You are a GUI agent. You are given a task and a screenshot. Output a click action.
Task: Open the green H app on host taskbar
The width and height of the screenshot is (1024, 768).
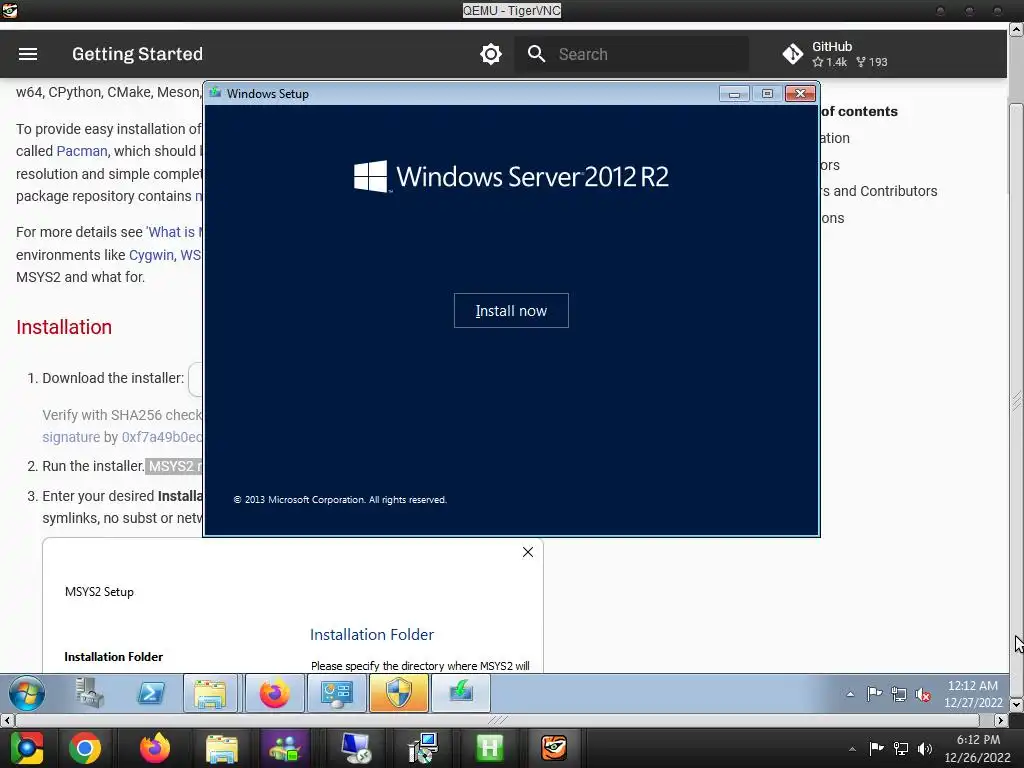(489, 748)
